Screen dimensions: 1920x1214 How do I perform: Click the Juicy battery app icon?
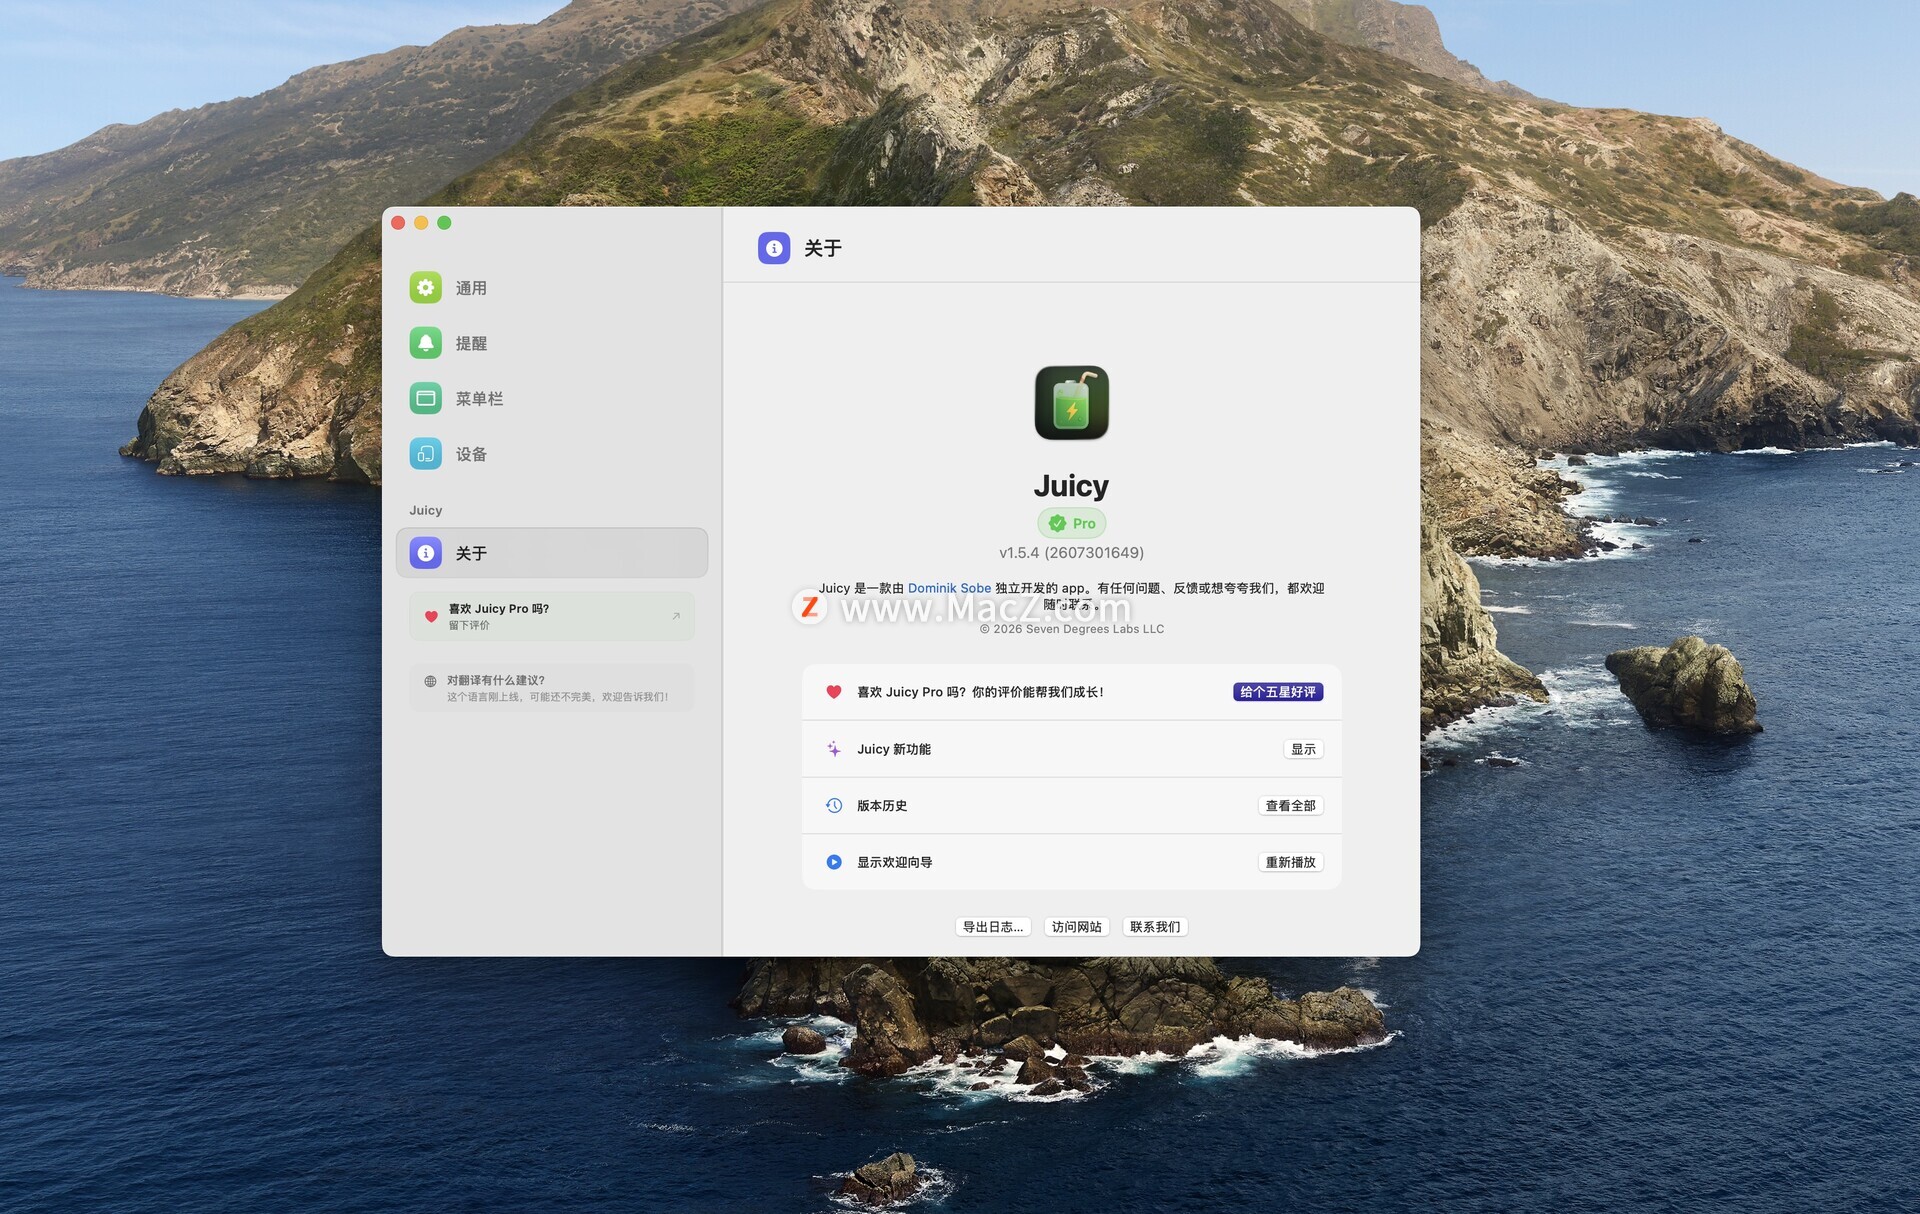1071,402
